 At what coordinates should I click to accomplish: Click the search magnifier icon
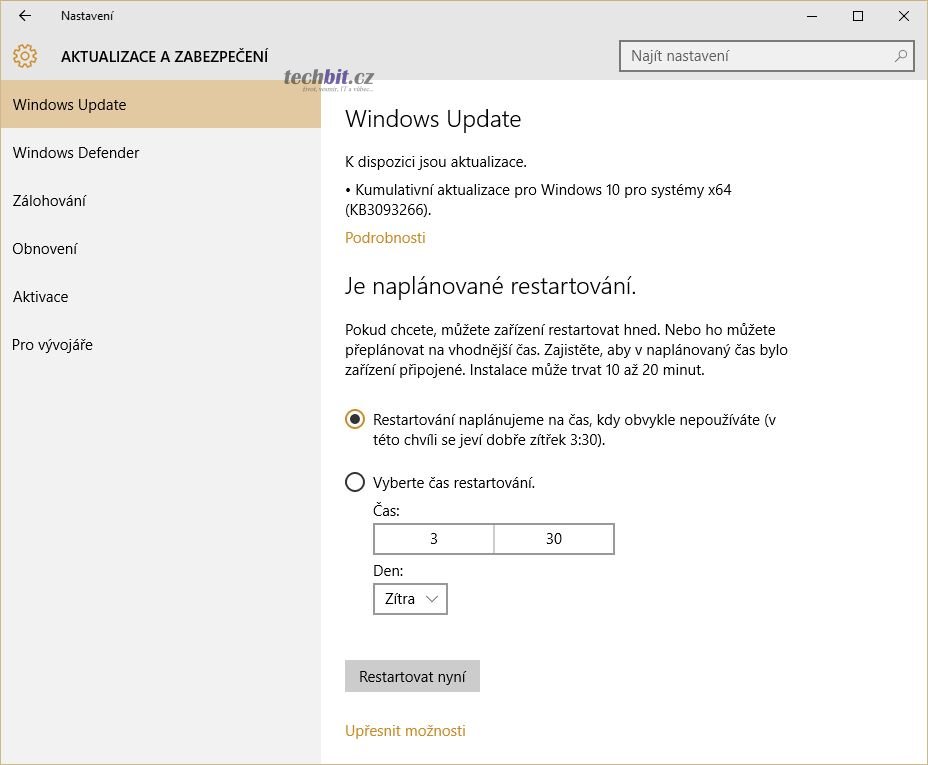(901, 56)
